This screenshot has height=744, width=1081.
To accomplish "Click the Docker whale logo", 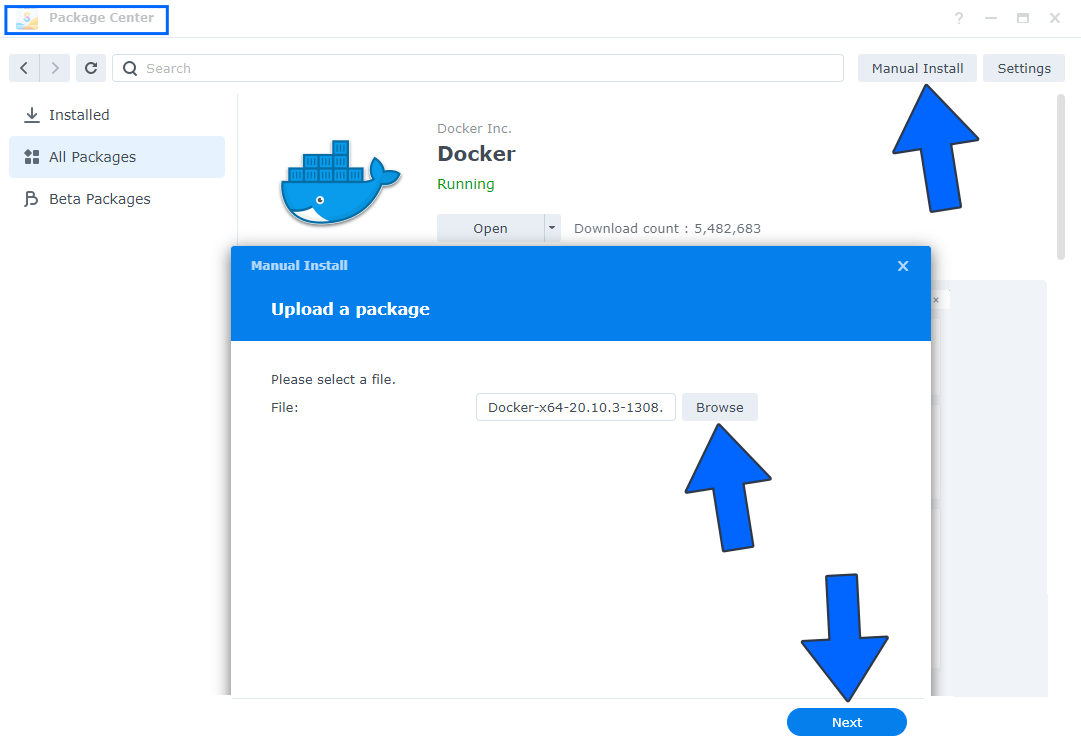I will pyautogui.click(x=340, y=183).
